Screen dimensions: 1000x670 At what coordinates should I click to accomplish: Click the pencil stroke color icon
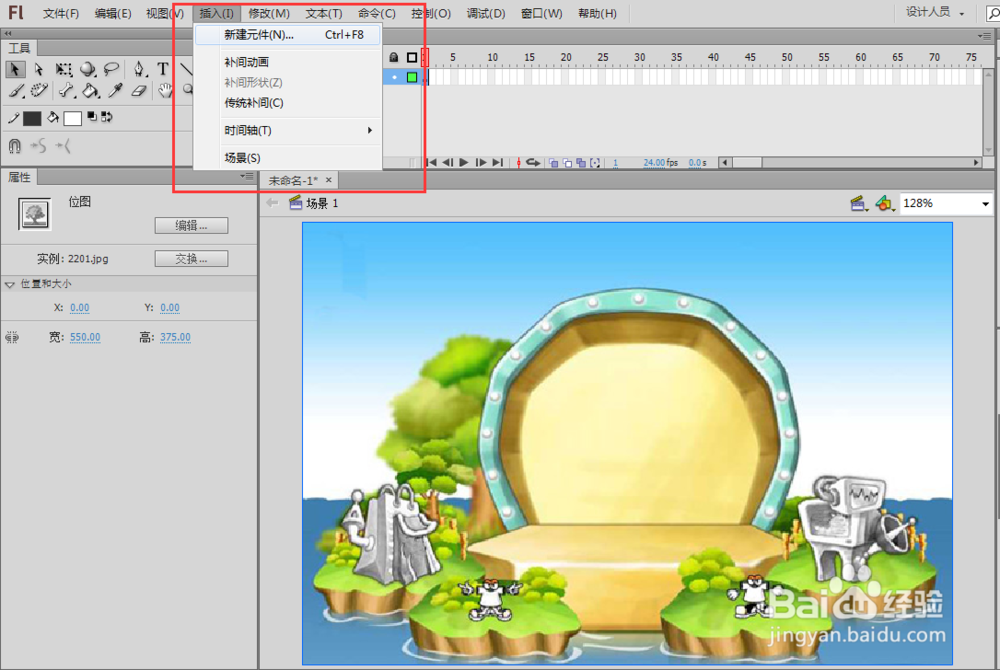13,118
